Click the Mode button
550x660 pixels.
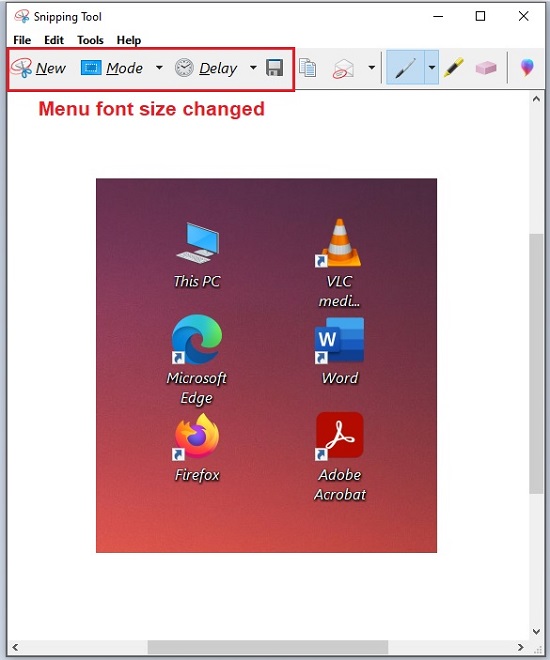coord(112,68)
